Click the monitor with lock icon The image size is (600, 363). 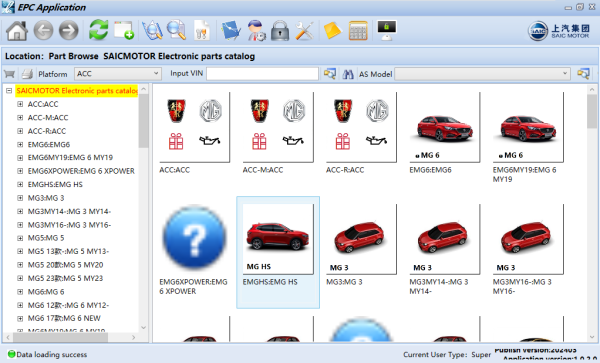[387, 30]
